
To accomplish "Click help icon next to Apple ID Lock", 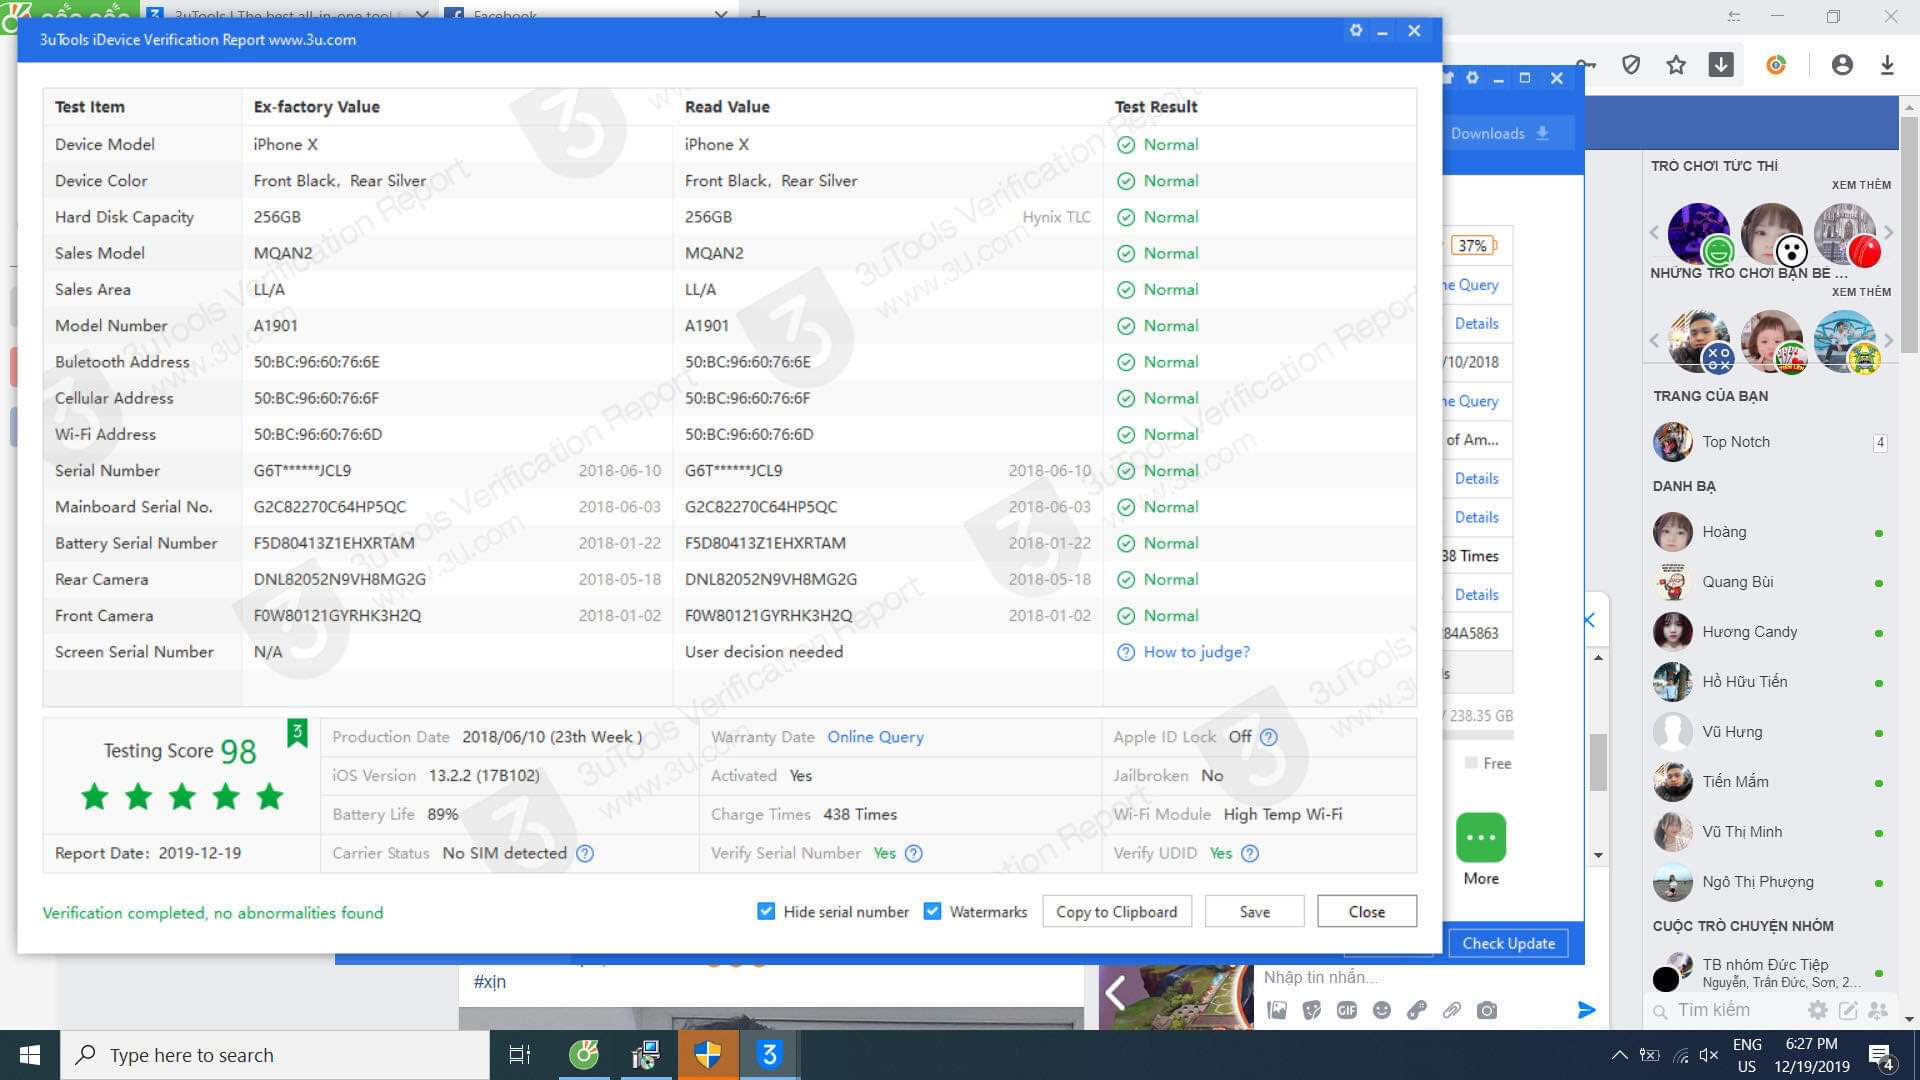I will point(1269,737).
